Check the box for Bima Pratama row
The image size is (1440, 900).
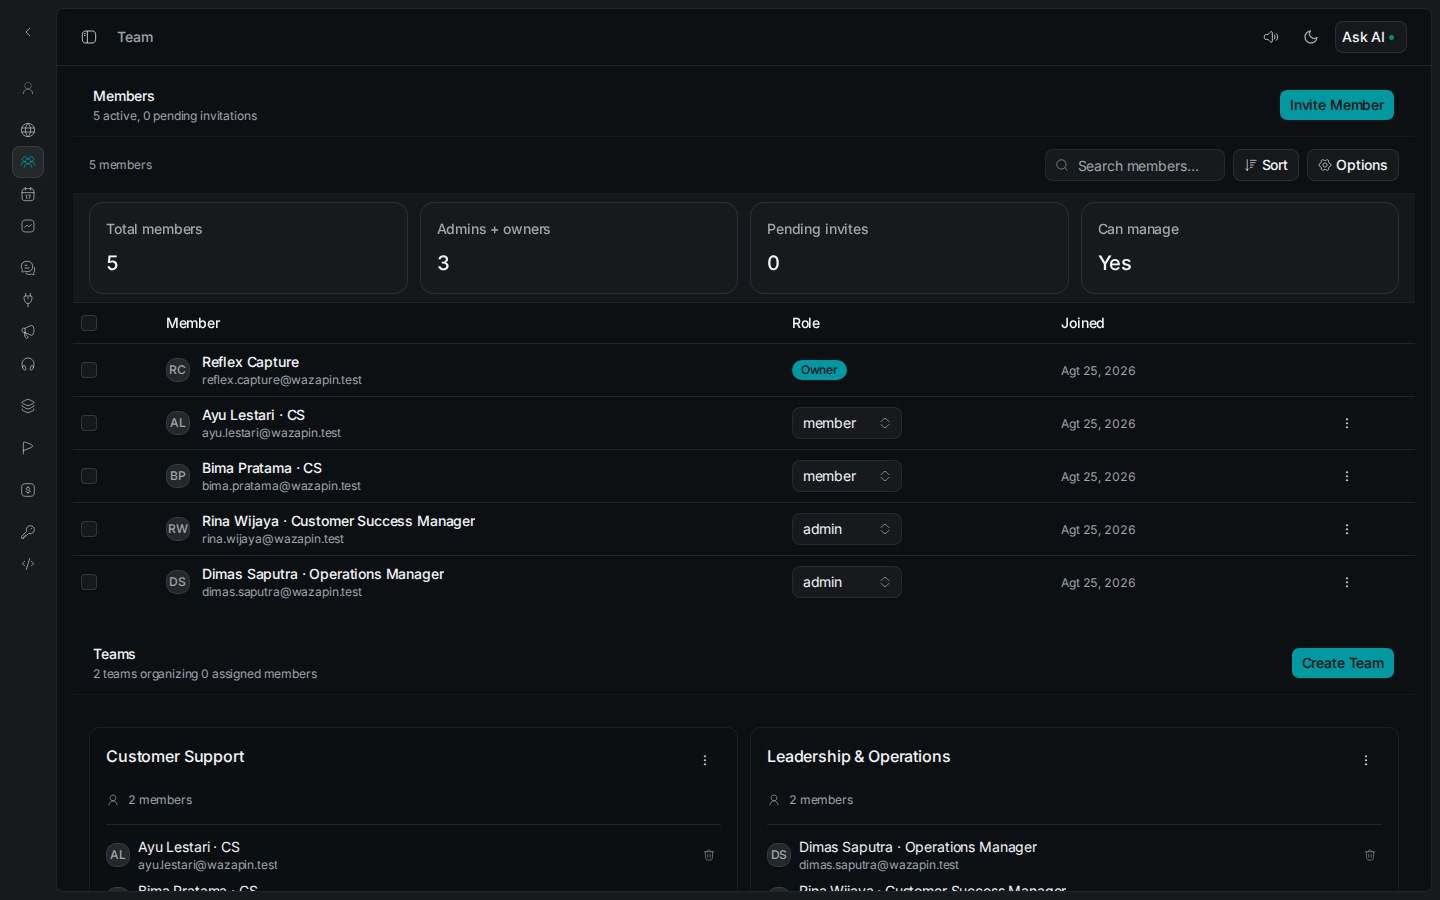click(89, 476)
